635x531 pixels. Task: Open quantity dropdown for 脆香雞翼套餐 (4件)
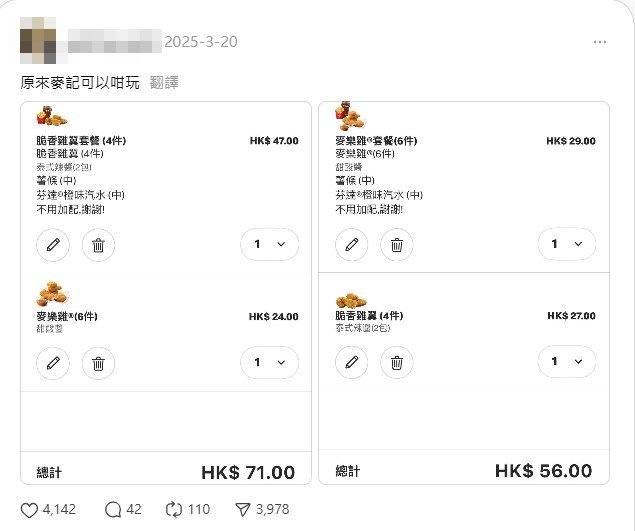(270, 245)
